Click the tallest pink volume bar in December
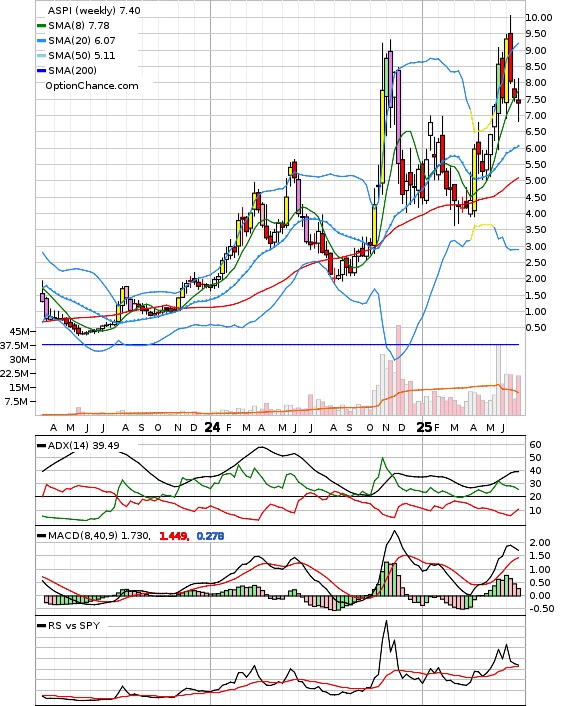 tap(398, 370)
